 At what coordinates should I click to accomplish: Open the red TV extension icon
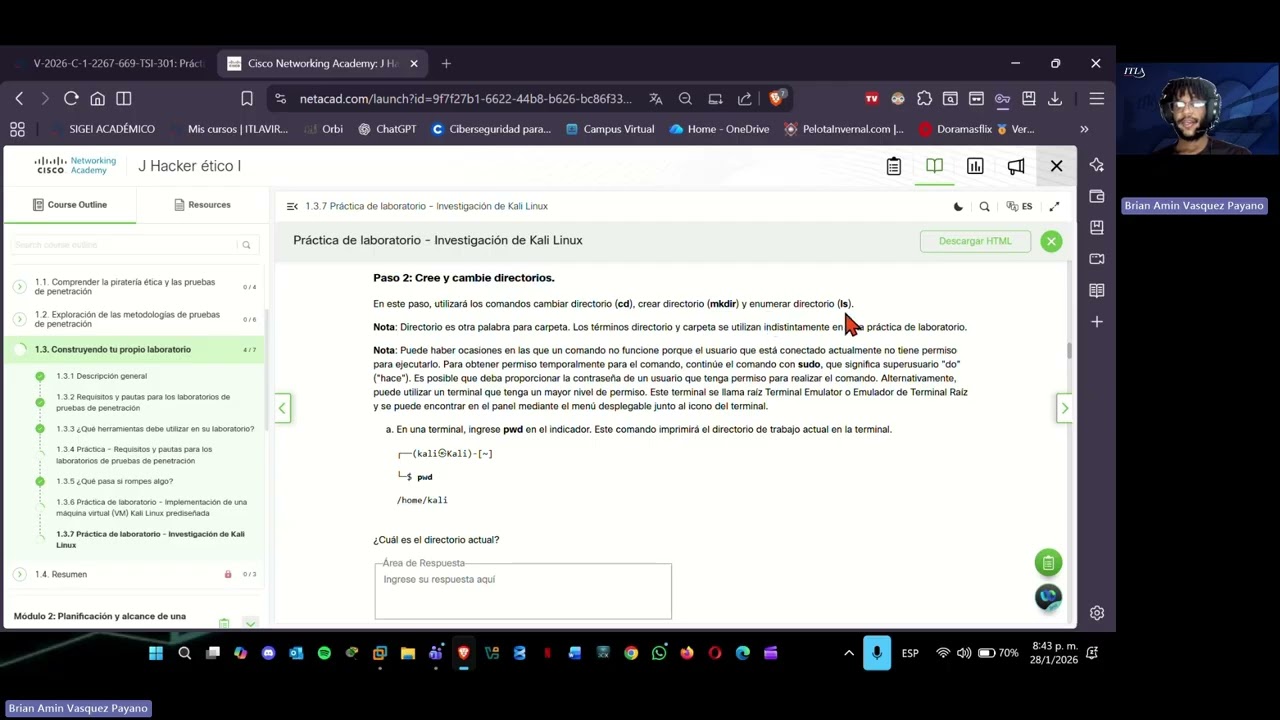(872, 99)
